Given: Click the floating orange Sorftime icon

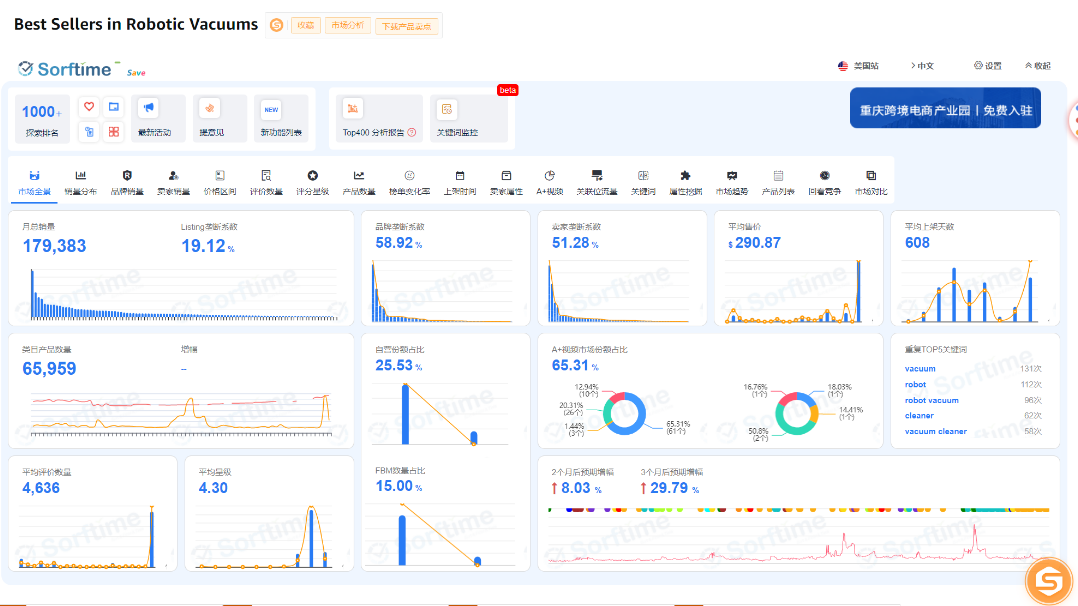Looking at the screenshot, I should pos(1049,580).
